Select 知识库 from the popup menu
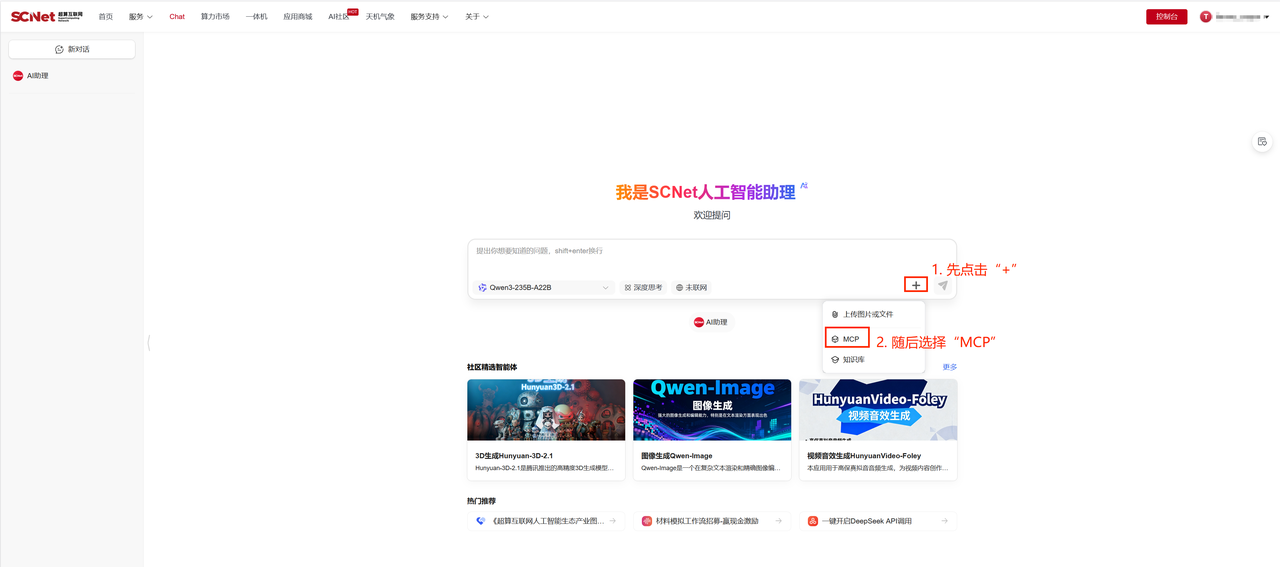 point(852,359)
